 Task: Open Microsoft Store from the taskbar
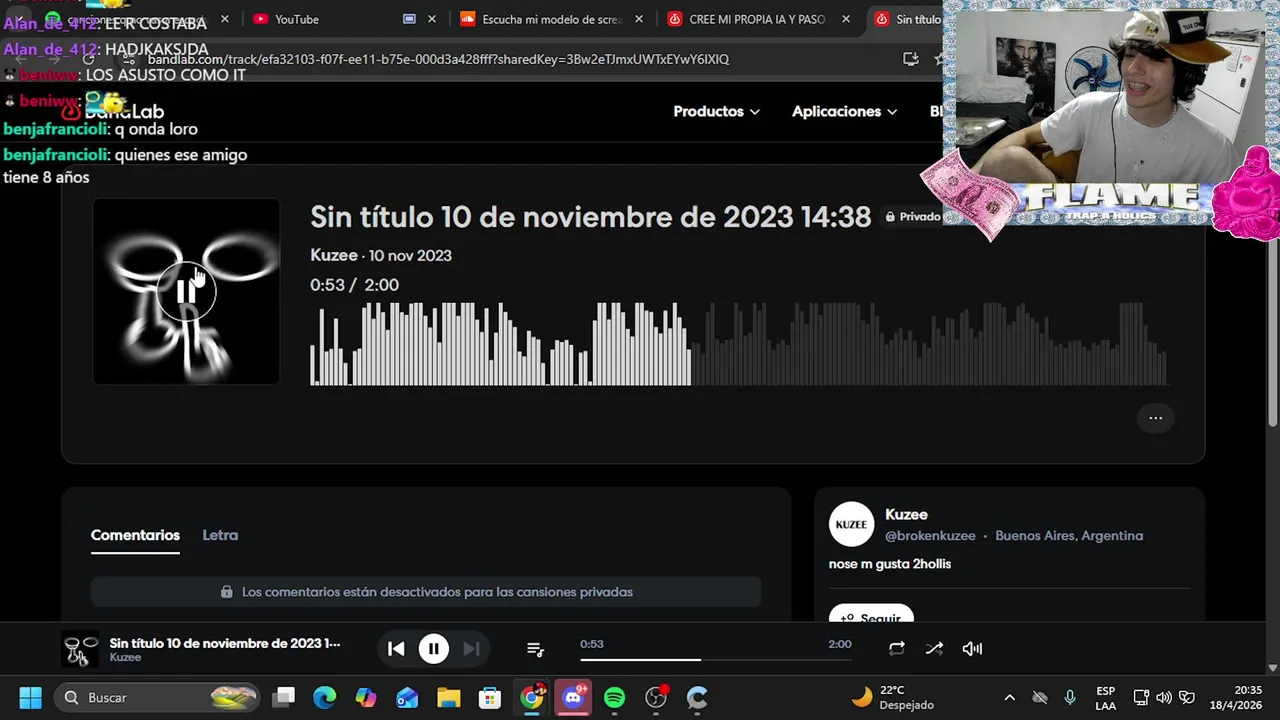pyautogui.click(x=489, y=697)
